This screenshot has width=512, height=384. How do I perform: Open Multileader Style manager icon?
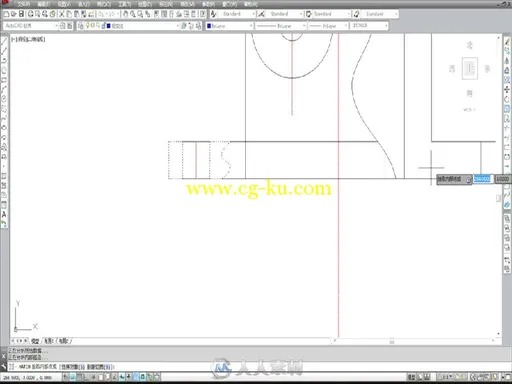pyautogui.click(x=356, y=14)
